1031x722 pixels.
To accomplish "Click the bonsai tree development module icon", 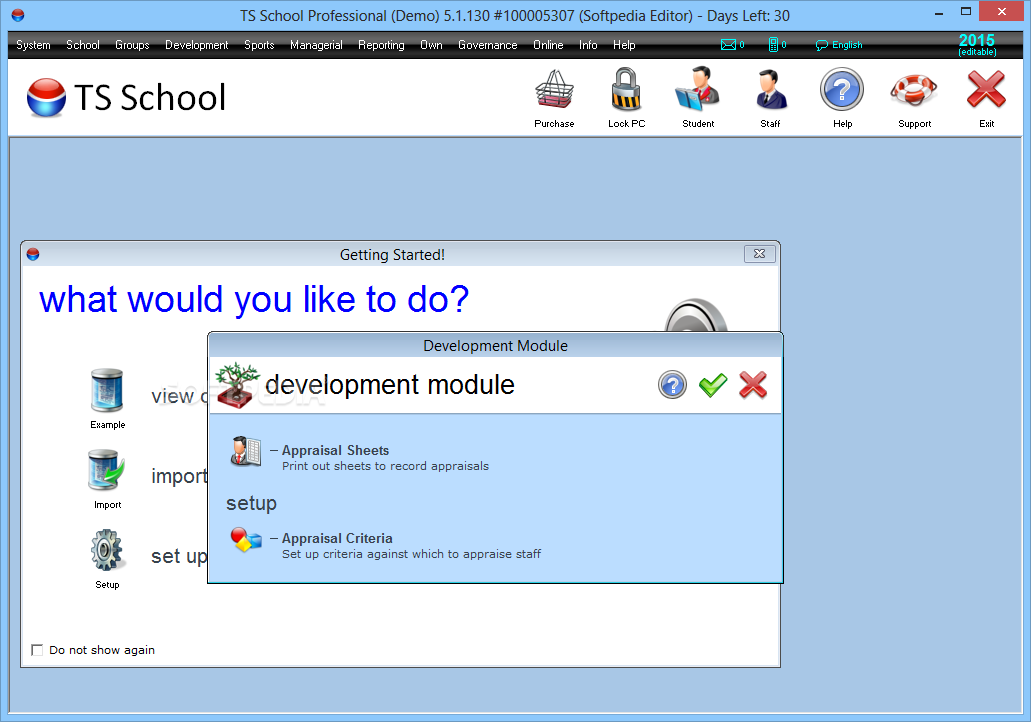I will [237, 385].
